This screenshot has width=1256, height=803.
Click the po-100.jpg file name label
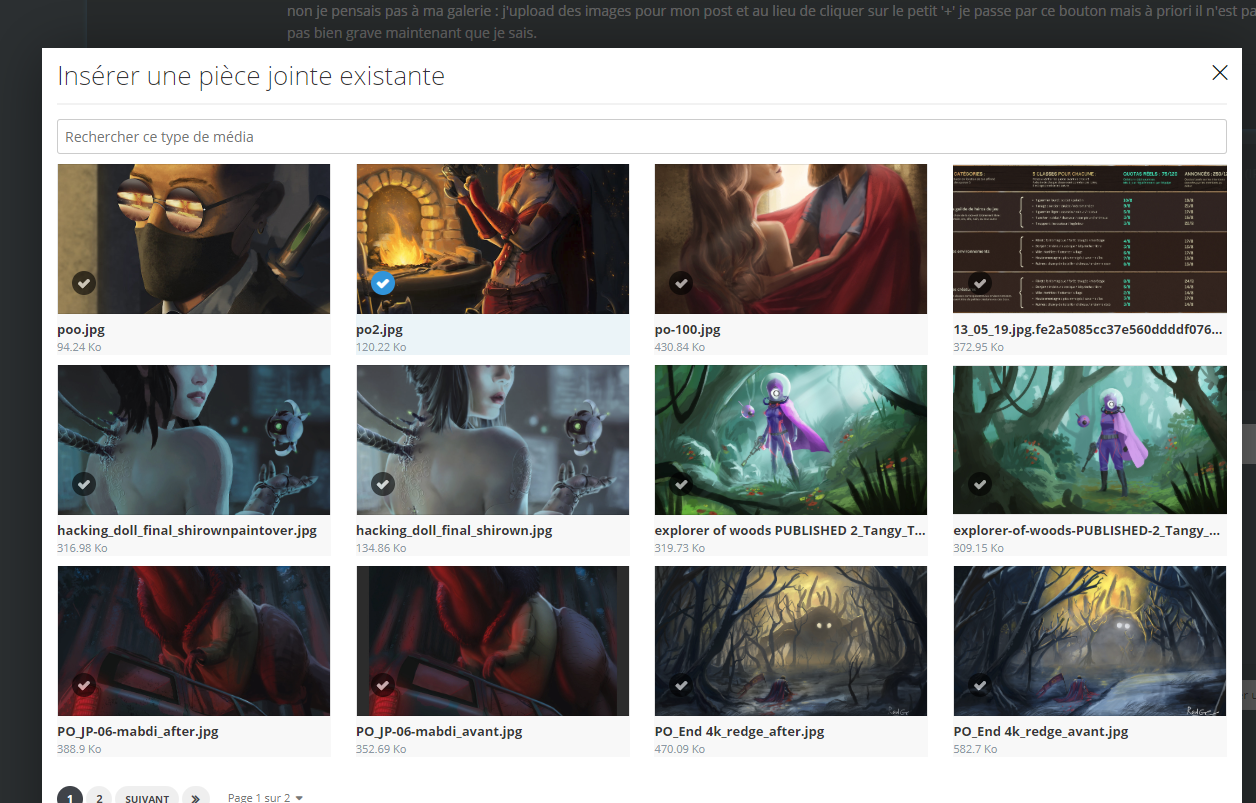(x=687, y=330)
